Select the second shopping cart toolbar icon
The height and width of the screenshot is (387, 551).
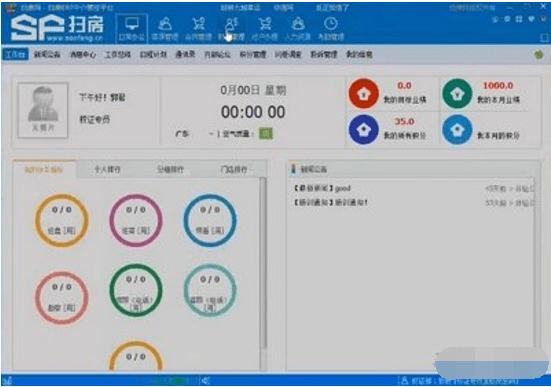tap(265, 28)
